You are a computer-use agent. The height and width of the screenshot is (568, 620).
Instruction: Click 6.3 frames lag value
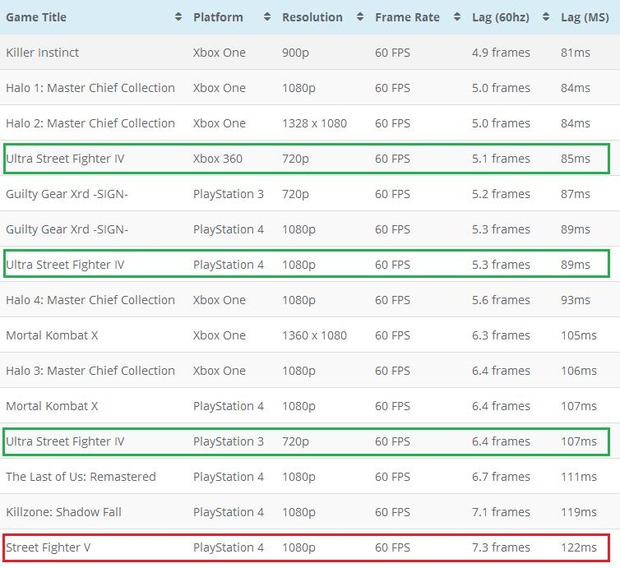(x=501, y=335)
